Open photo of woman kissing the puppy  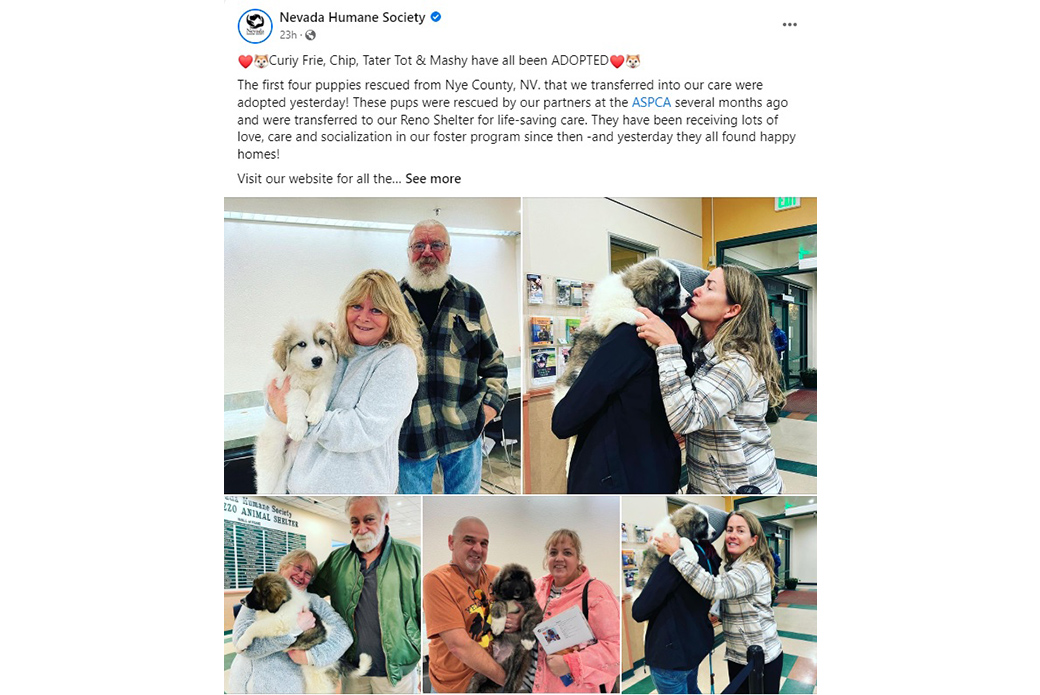(x=670, y=346)
